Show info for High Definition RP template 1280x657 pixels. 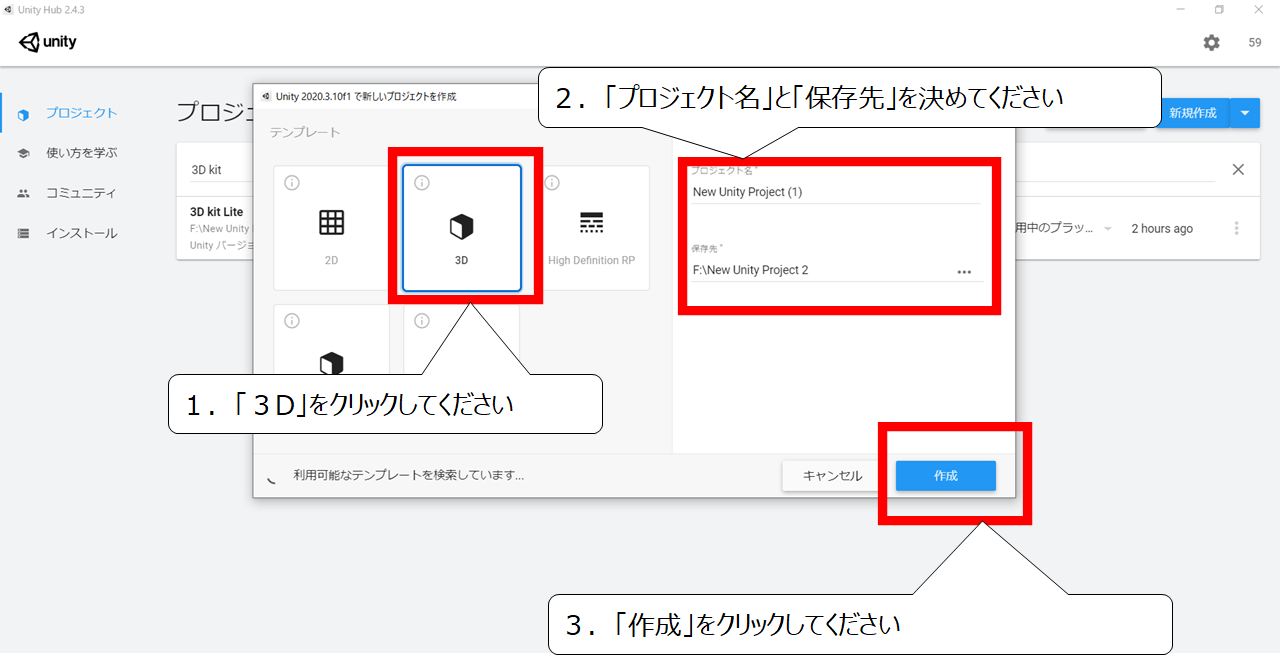[552, 183]
